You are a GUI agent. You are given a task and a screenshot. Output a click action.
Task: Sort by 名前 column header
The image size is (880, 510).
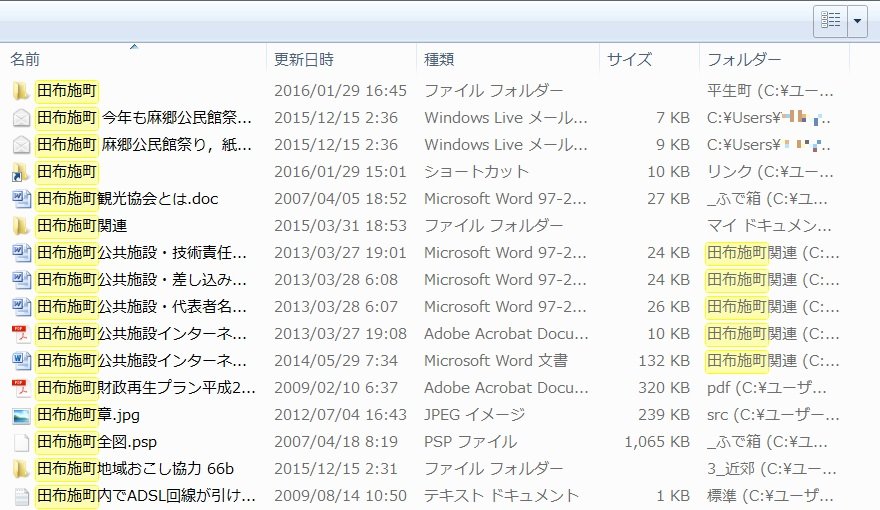click(25, 59)
